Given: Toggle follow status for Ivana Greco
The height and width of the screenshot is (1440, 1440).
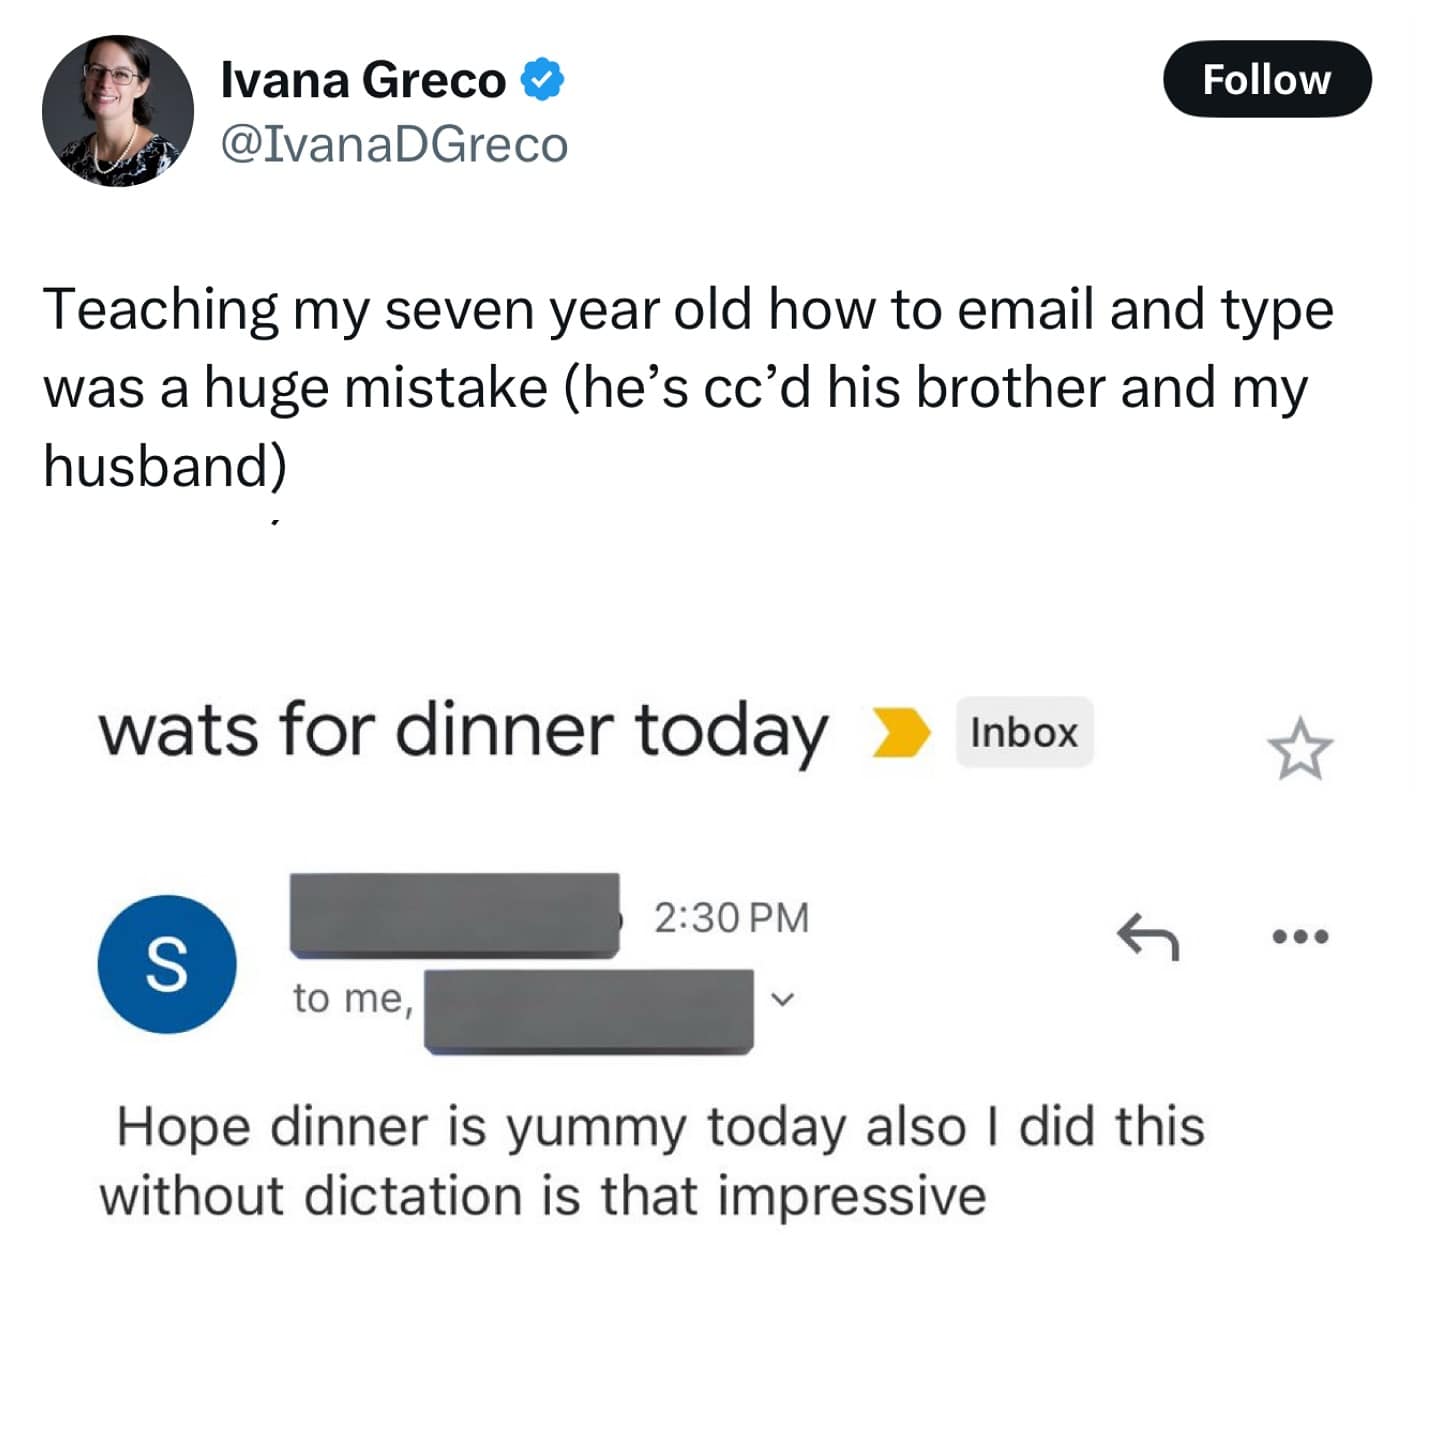Looking at the screenshot, I should point(1268,79).
